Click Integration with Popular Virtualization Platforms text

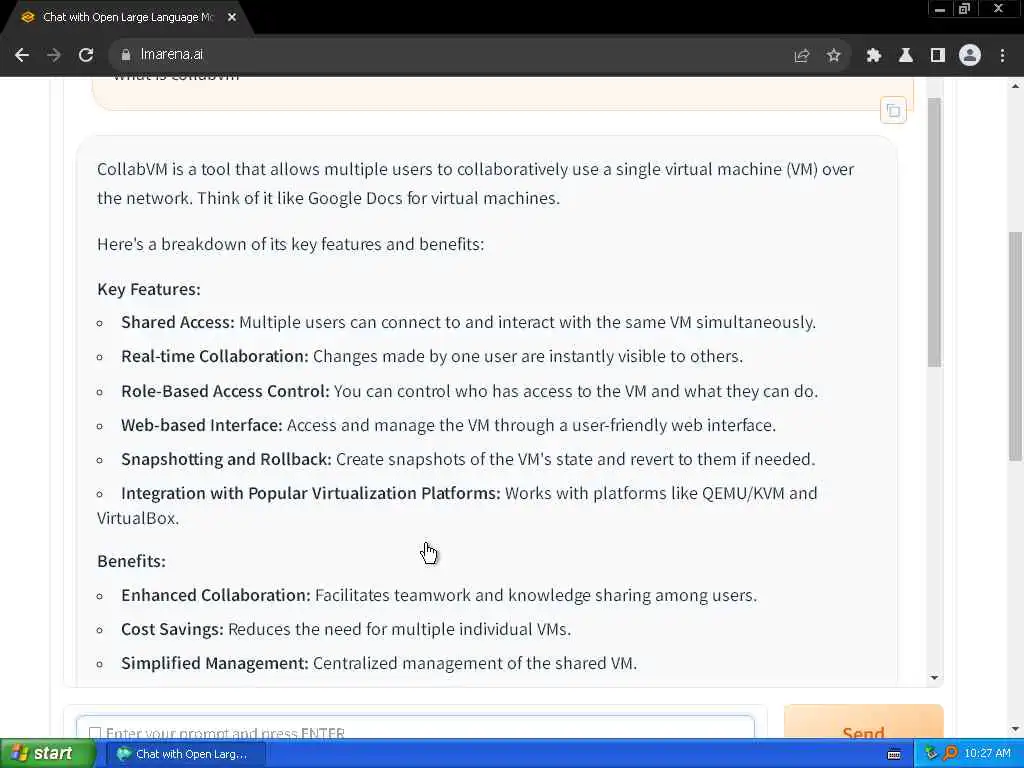pos(311,493)
